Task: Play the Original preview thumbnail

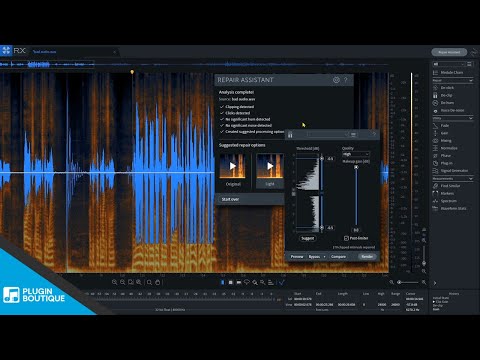Action: [232, 166]
